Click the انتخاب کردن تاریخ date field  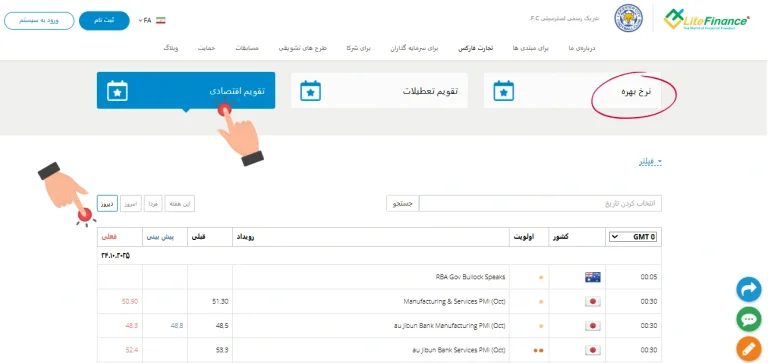tap(540, 203)
